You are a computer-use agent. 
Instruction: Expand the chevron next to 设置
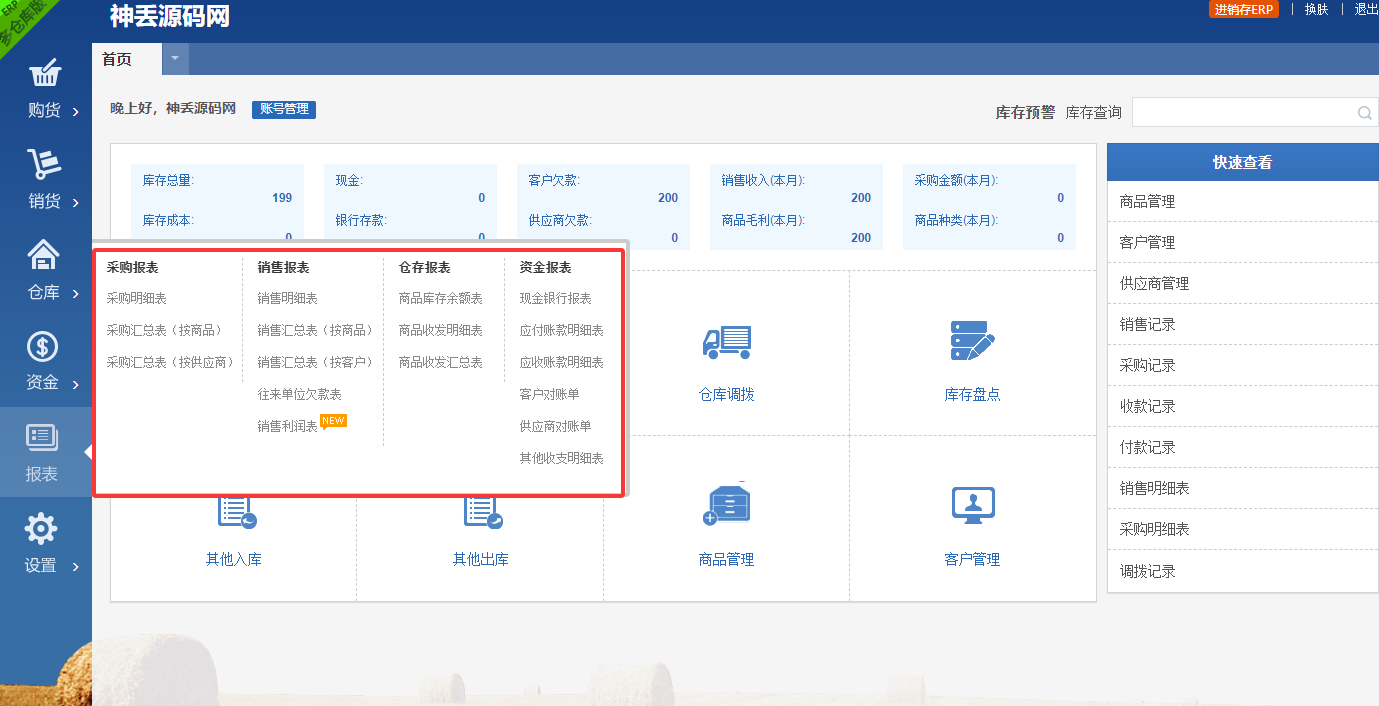(76, 567)
